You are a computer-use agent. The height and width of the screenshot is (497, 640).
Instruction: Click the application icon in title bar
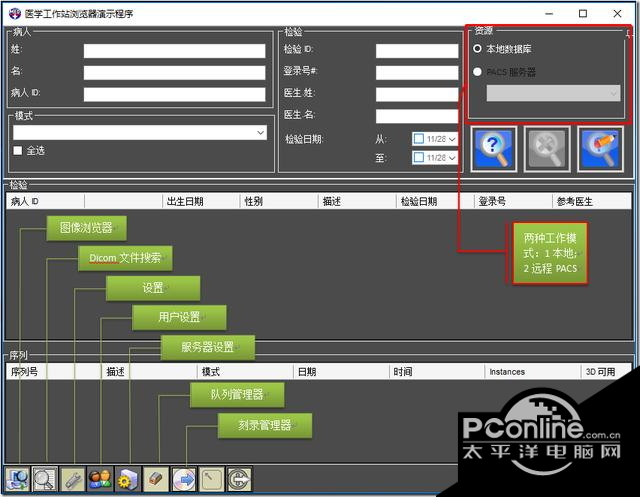tap(15, 13)
